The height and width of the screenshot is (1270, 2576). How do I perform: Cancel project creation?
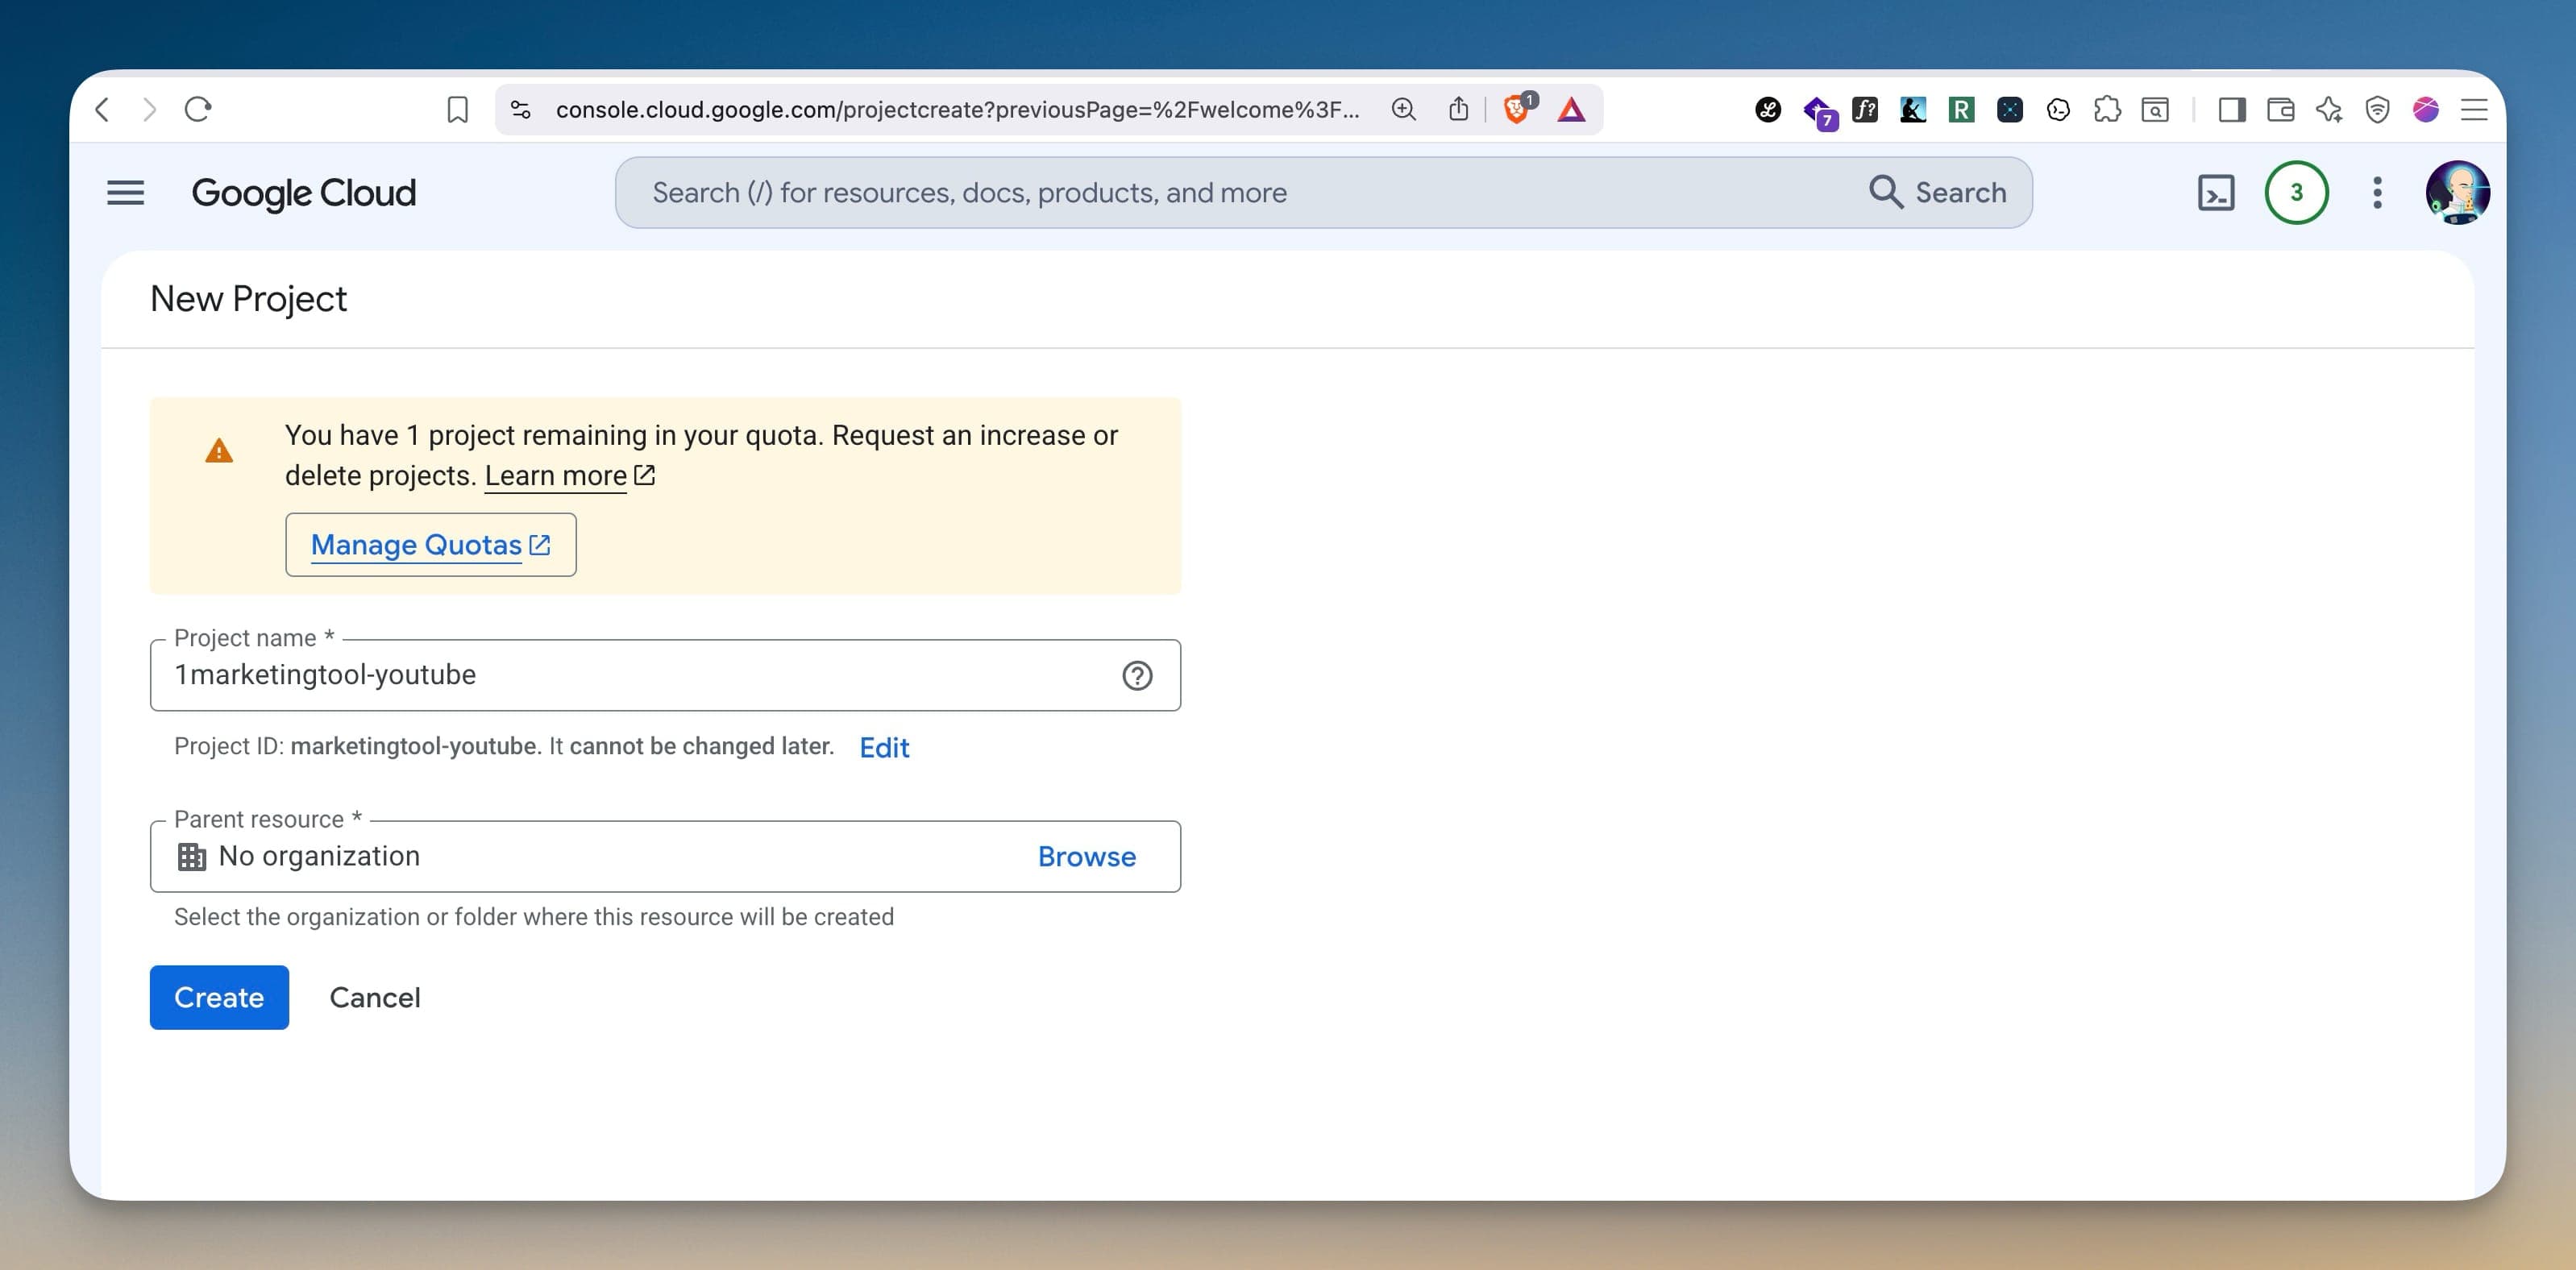(x=375, y=997)
